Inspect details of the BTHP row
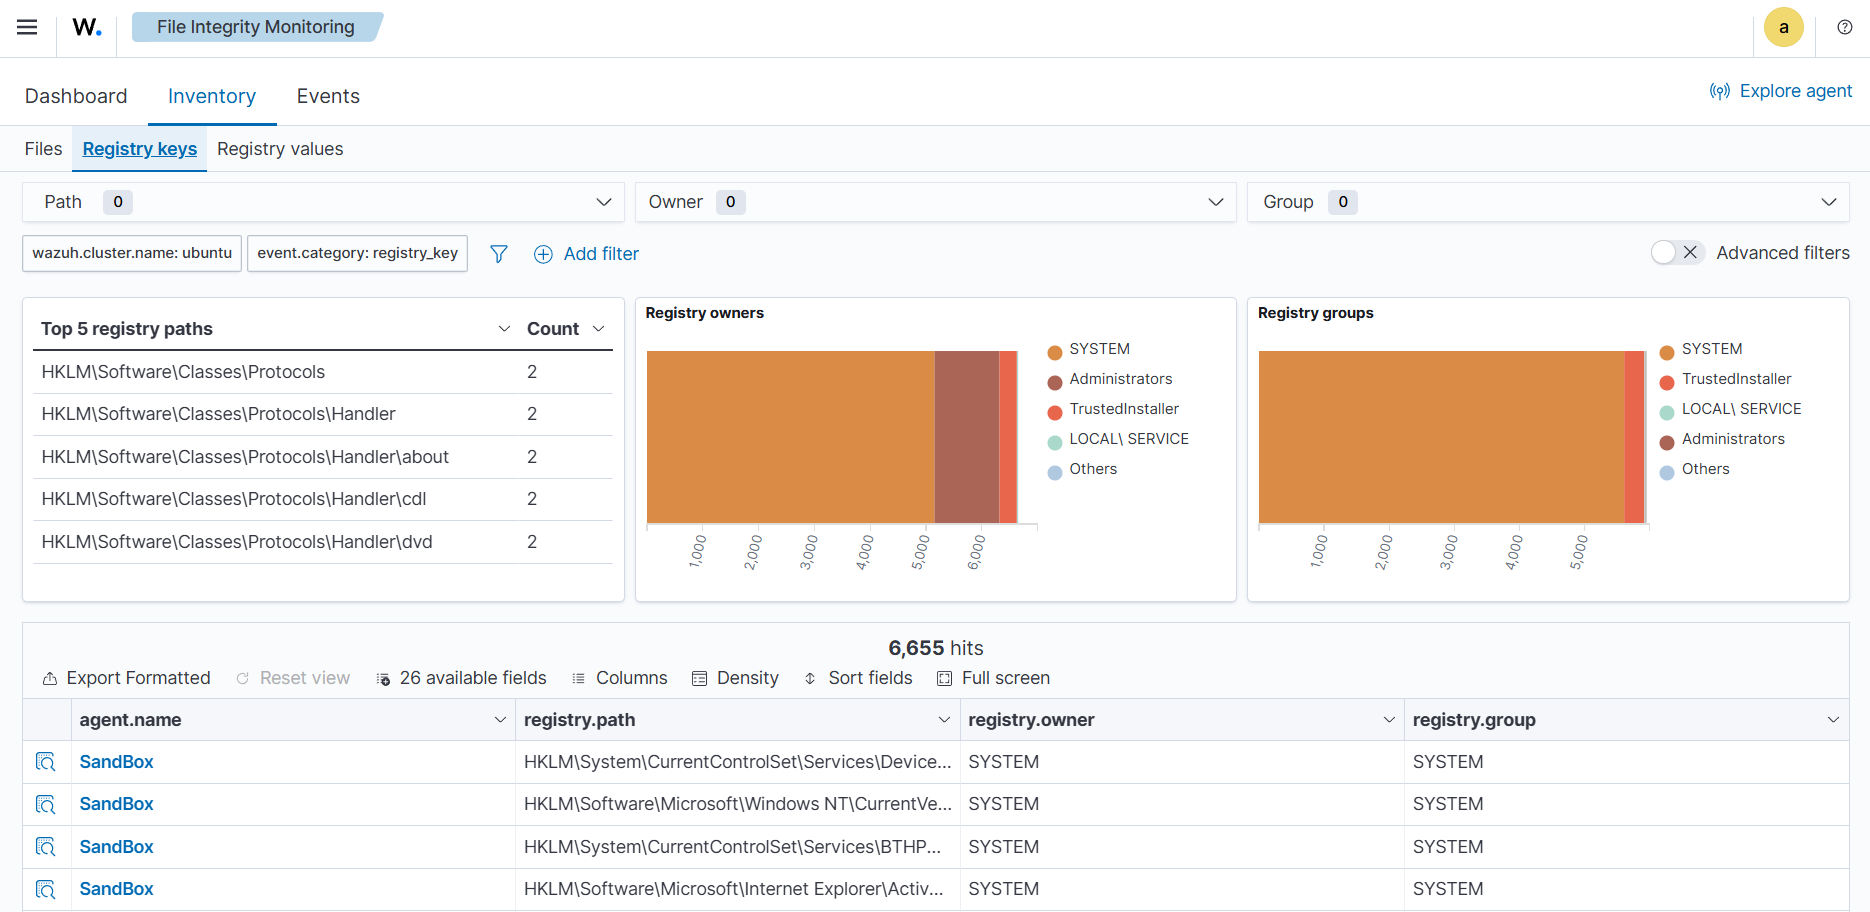This screenshot has width=1870, height=912. point(46,847)
